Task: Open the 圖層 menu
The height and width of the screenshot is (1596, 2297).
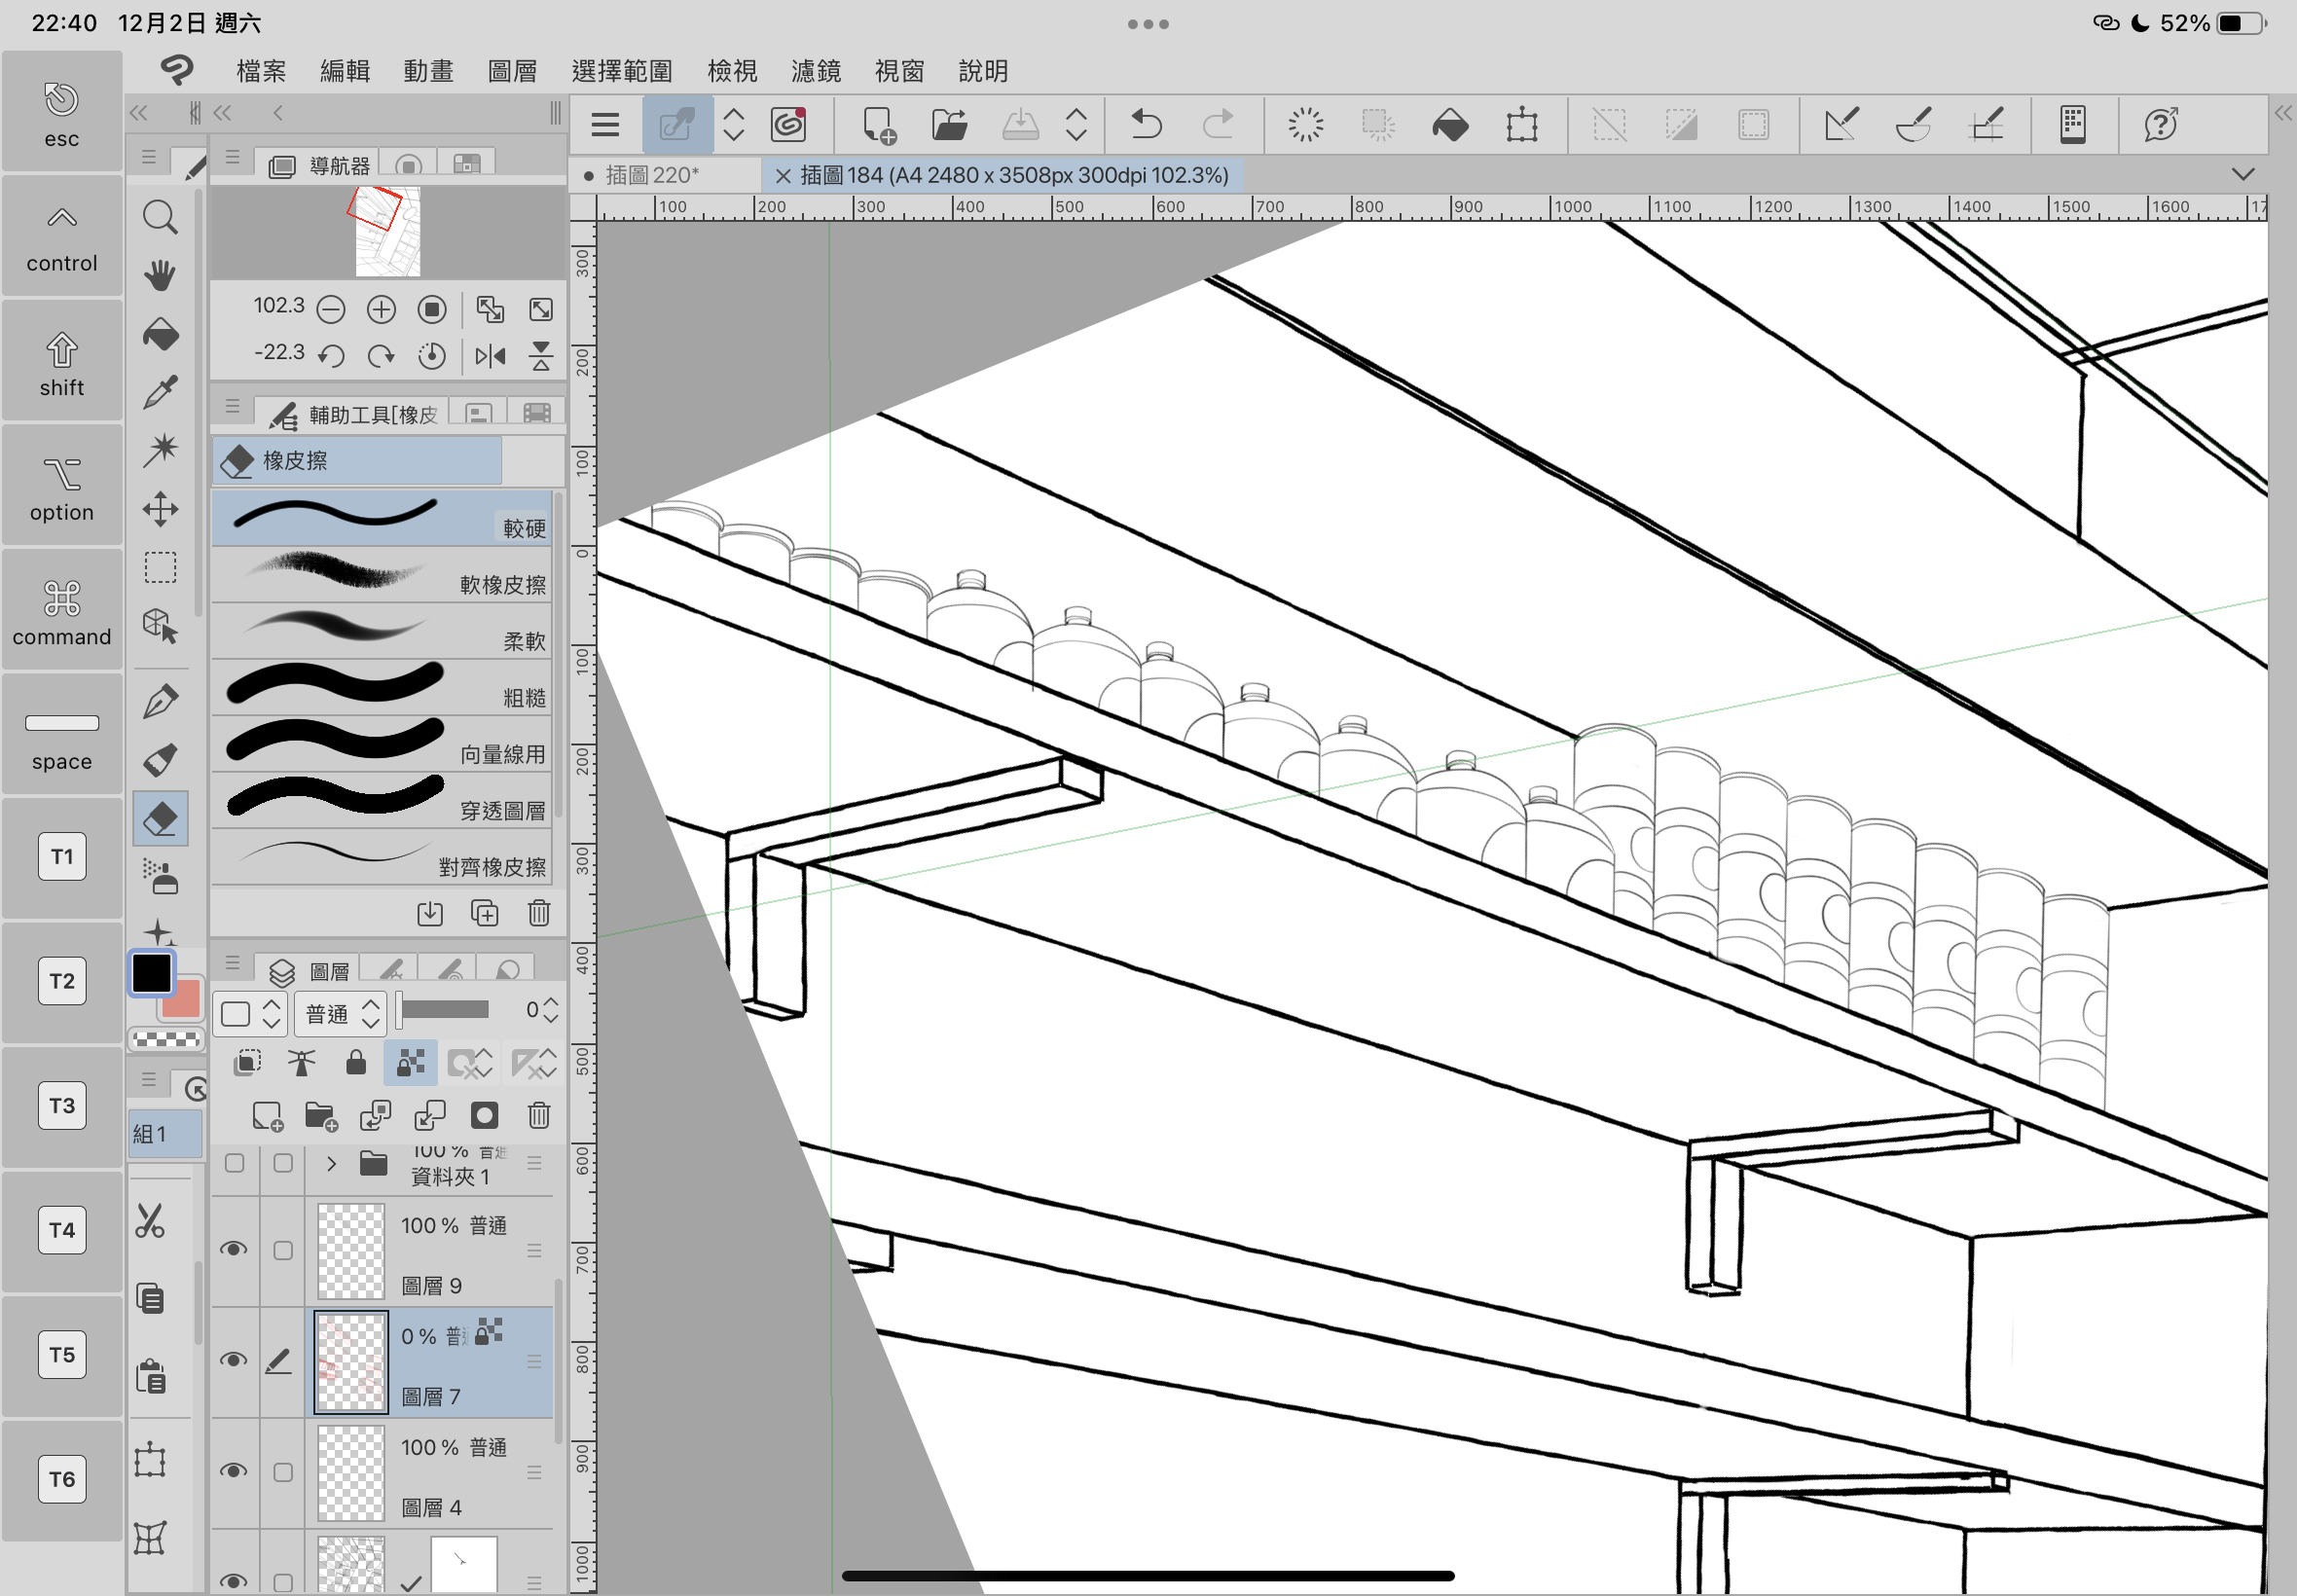Action: (512, 71)
